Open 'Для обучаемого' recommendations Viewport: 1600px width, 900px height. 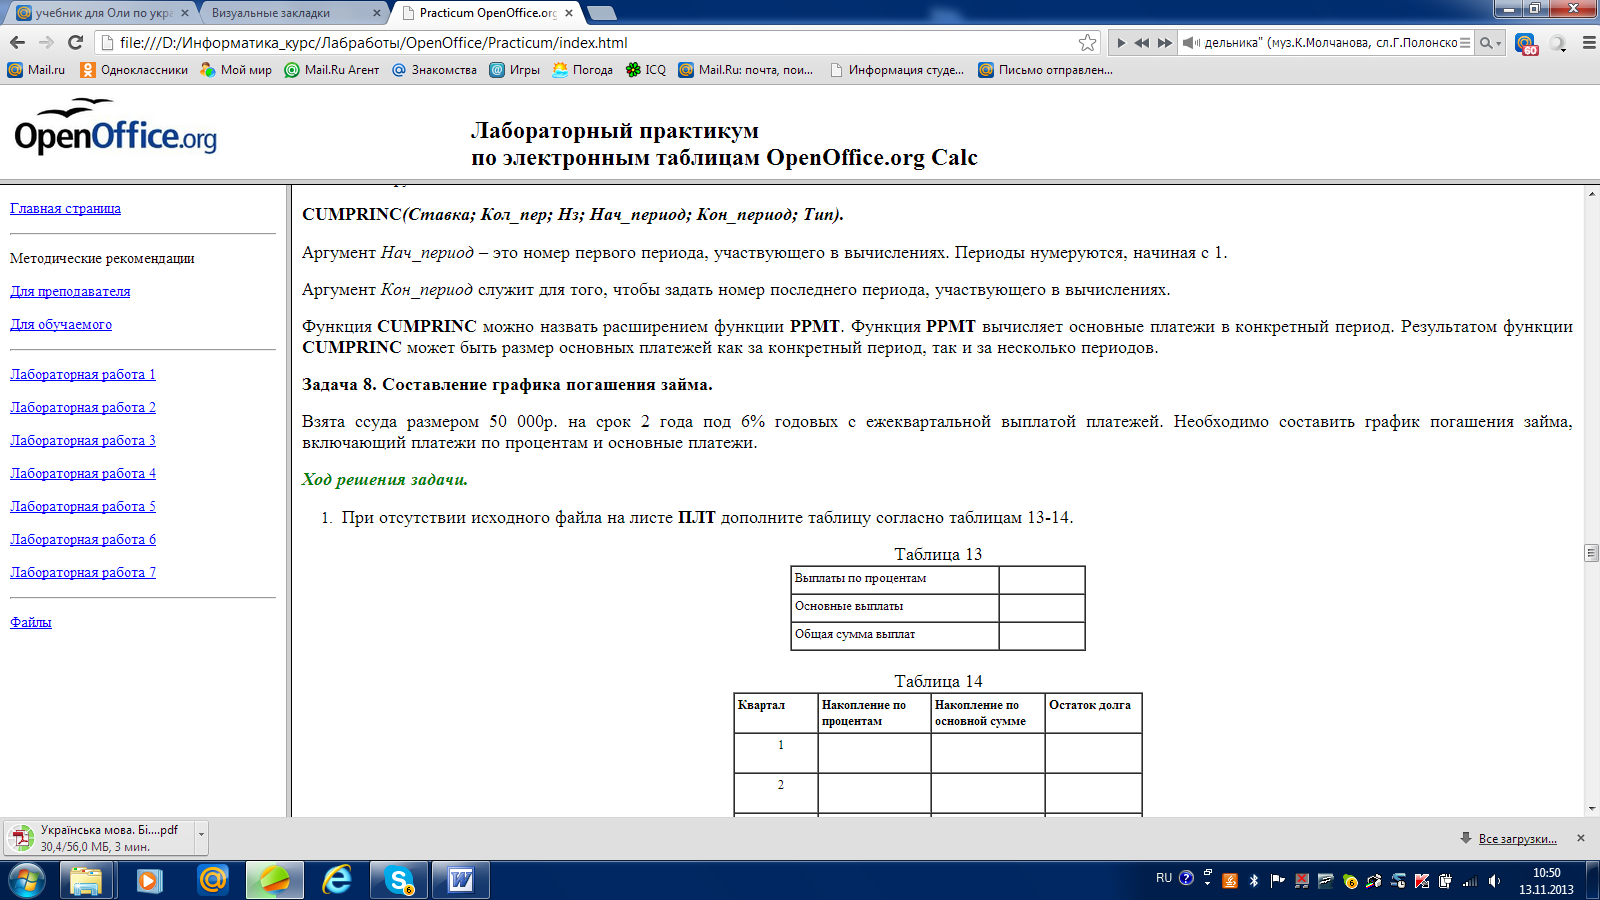point(61,324)
